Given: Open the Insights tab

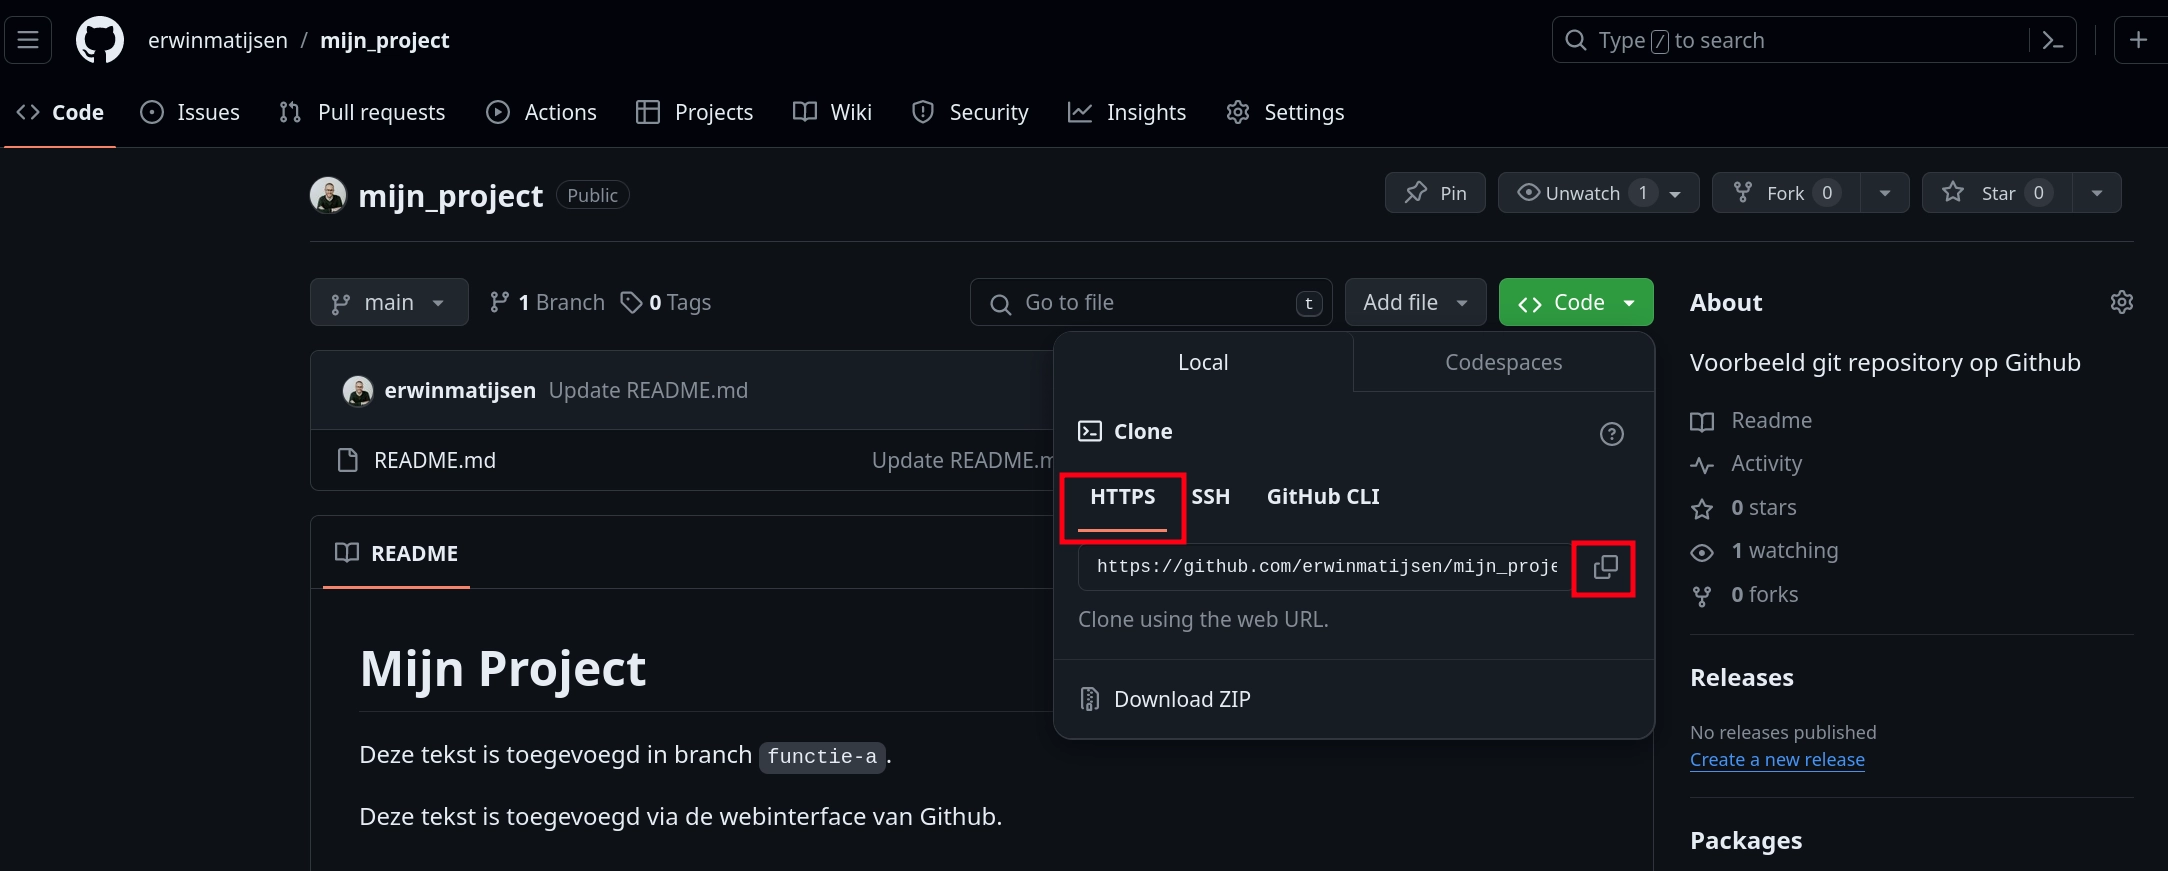Looking at the screenshot, I should point(1127,112).
